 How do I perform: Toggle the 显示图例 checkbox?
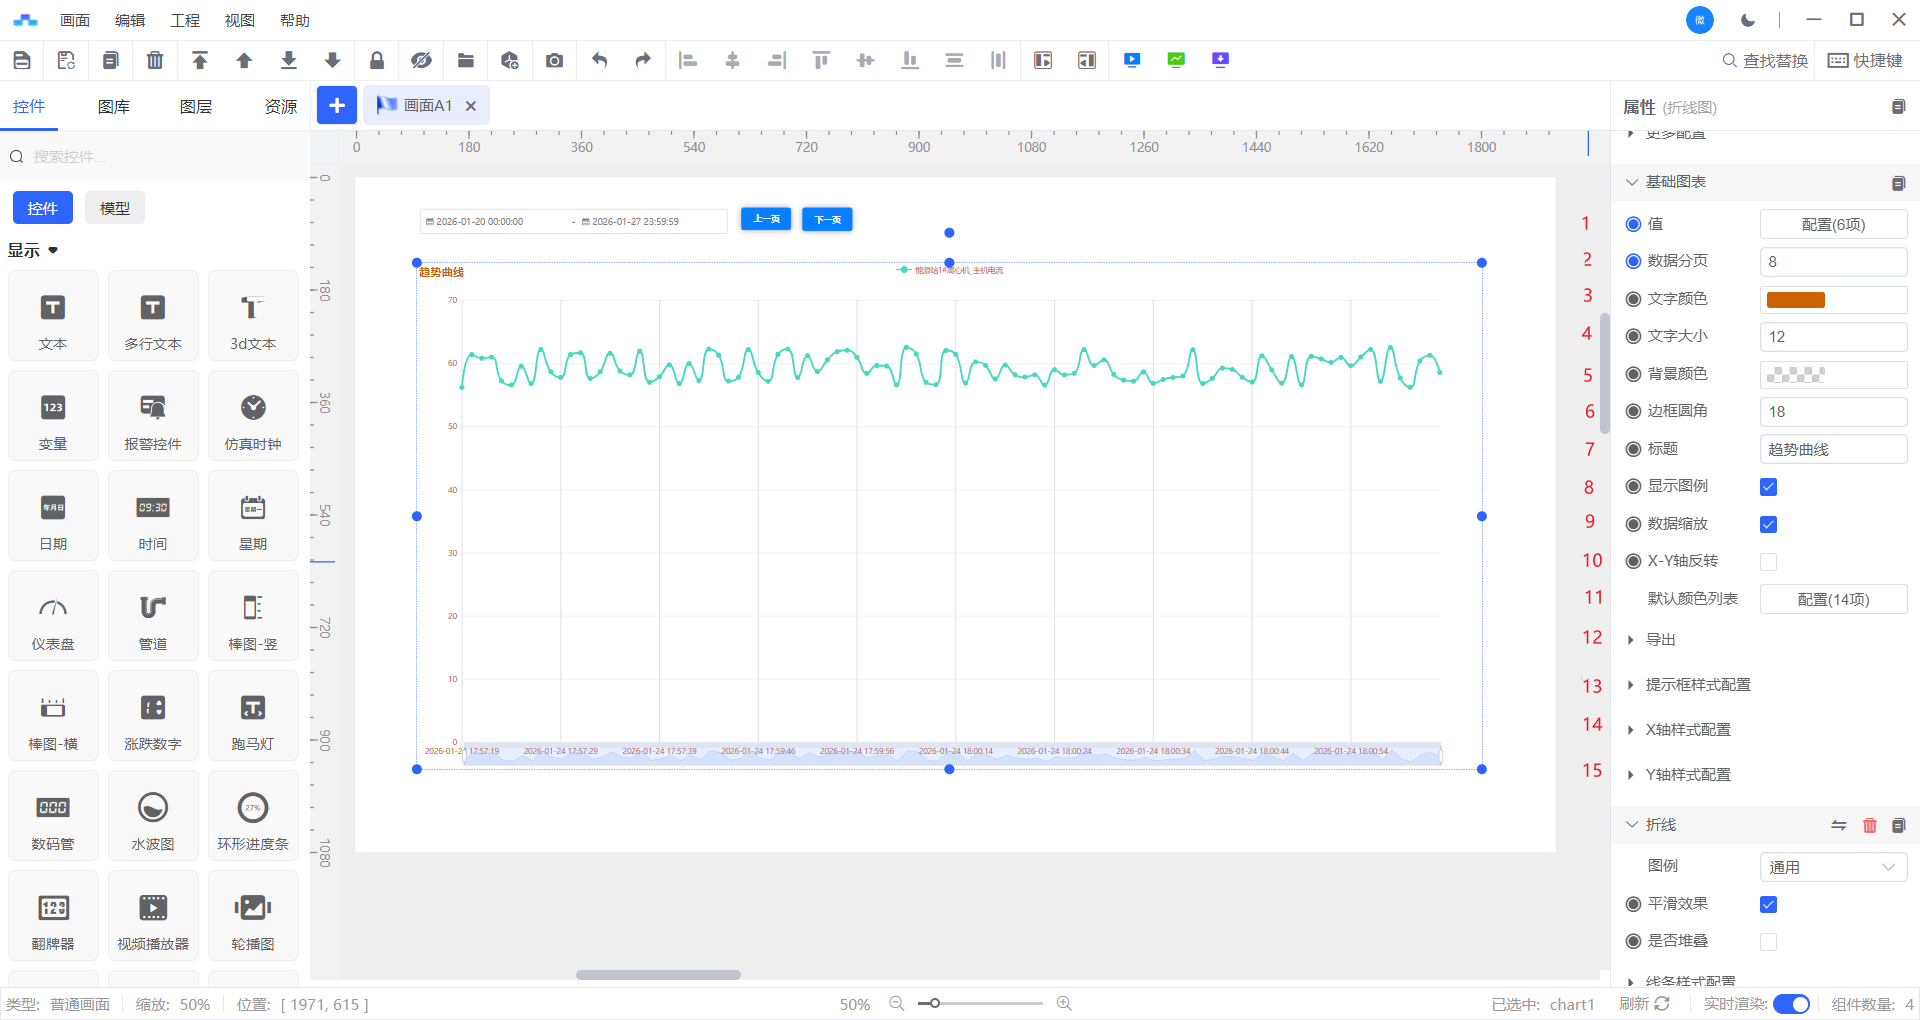pos(1768,487)
